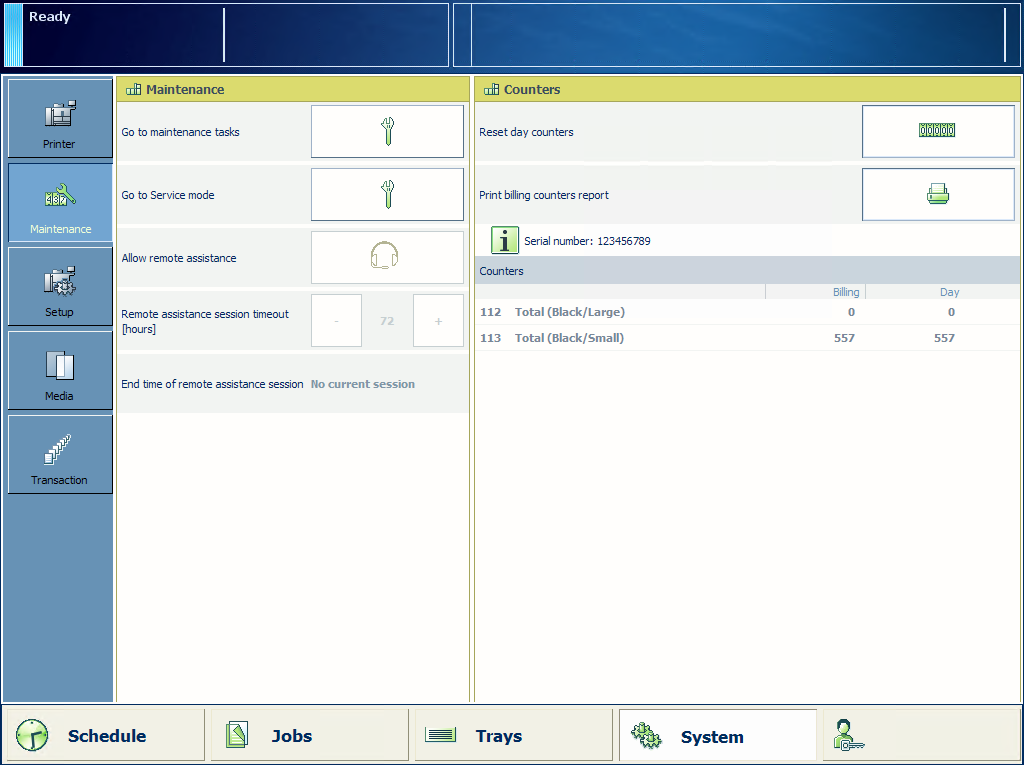Viewport: 1024px width, 765px height.
Task: Enter Service mode via wrench button
Action: 387,195
